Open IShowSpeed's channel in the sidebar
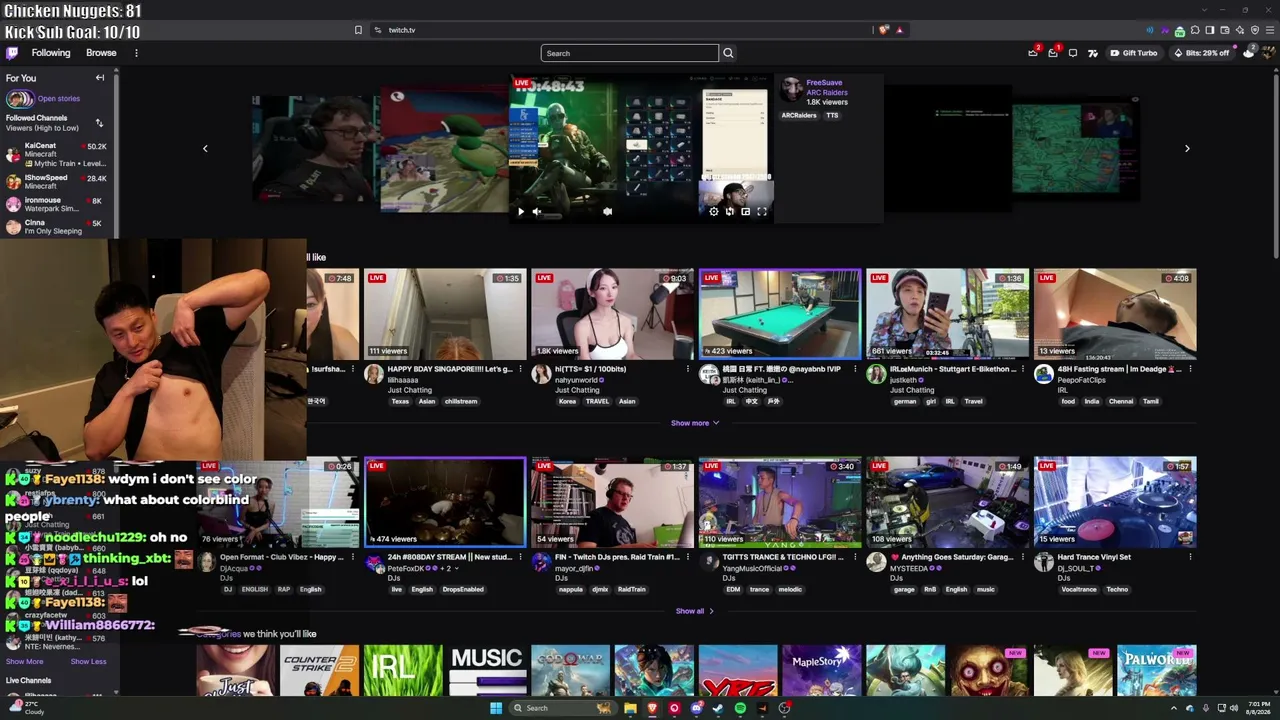This screenshot has height=720, width=1280. (56, 182)
